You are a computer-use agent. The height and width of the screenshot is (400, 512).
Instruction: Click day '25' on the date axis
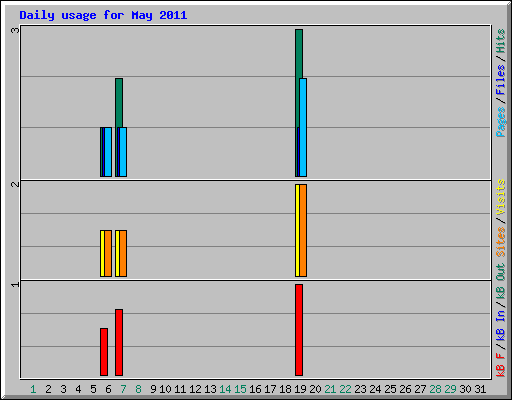[390, 389]
